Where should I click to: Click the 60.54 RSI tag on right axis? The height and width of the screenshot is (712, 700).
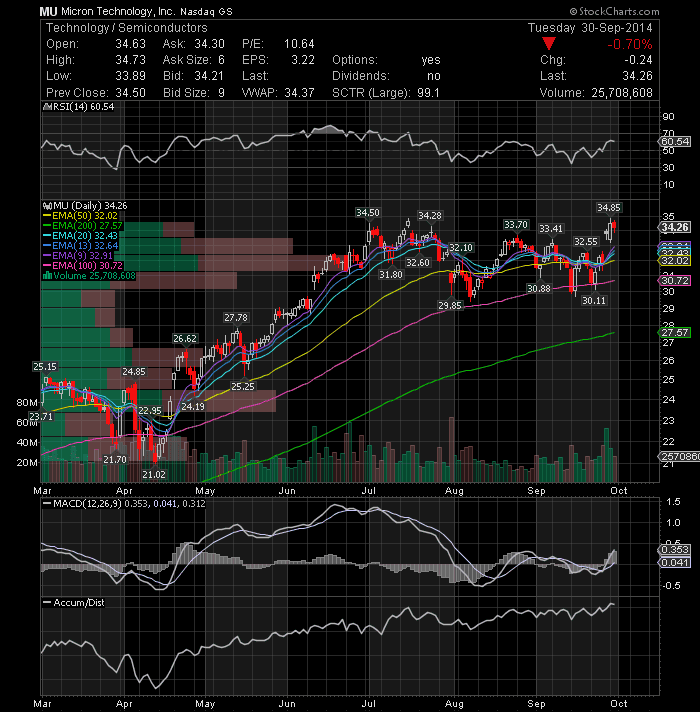[x=675, y=142]
